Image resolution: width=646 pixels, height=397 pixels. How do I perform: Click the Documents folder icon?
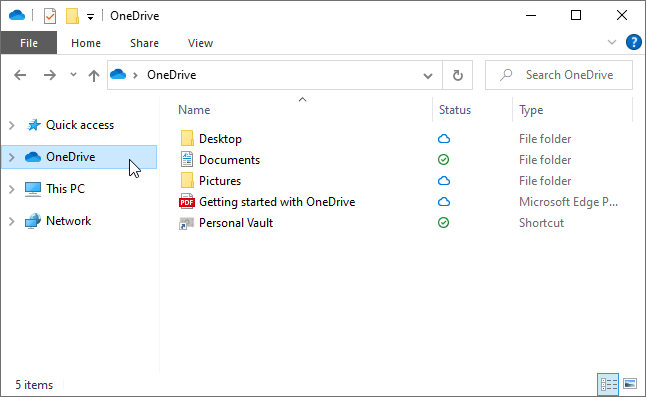click(x=187, y=159)
